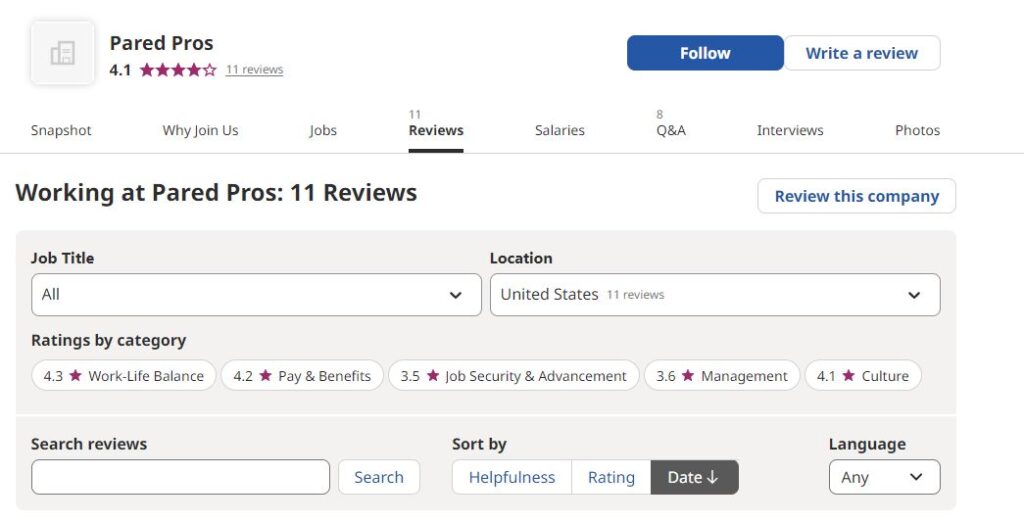Sort reviews by Helpfulness
Screen dimensions: 1024x522
(511, 477)
